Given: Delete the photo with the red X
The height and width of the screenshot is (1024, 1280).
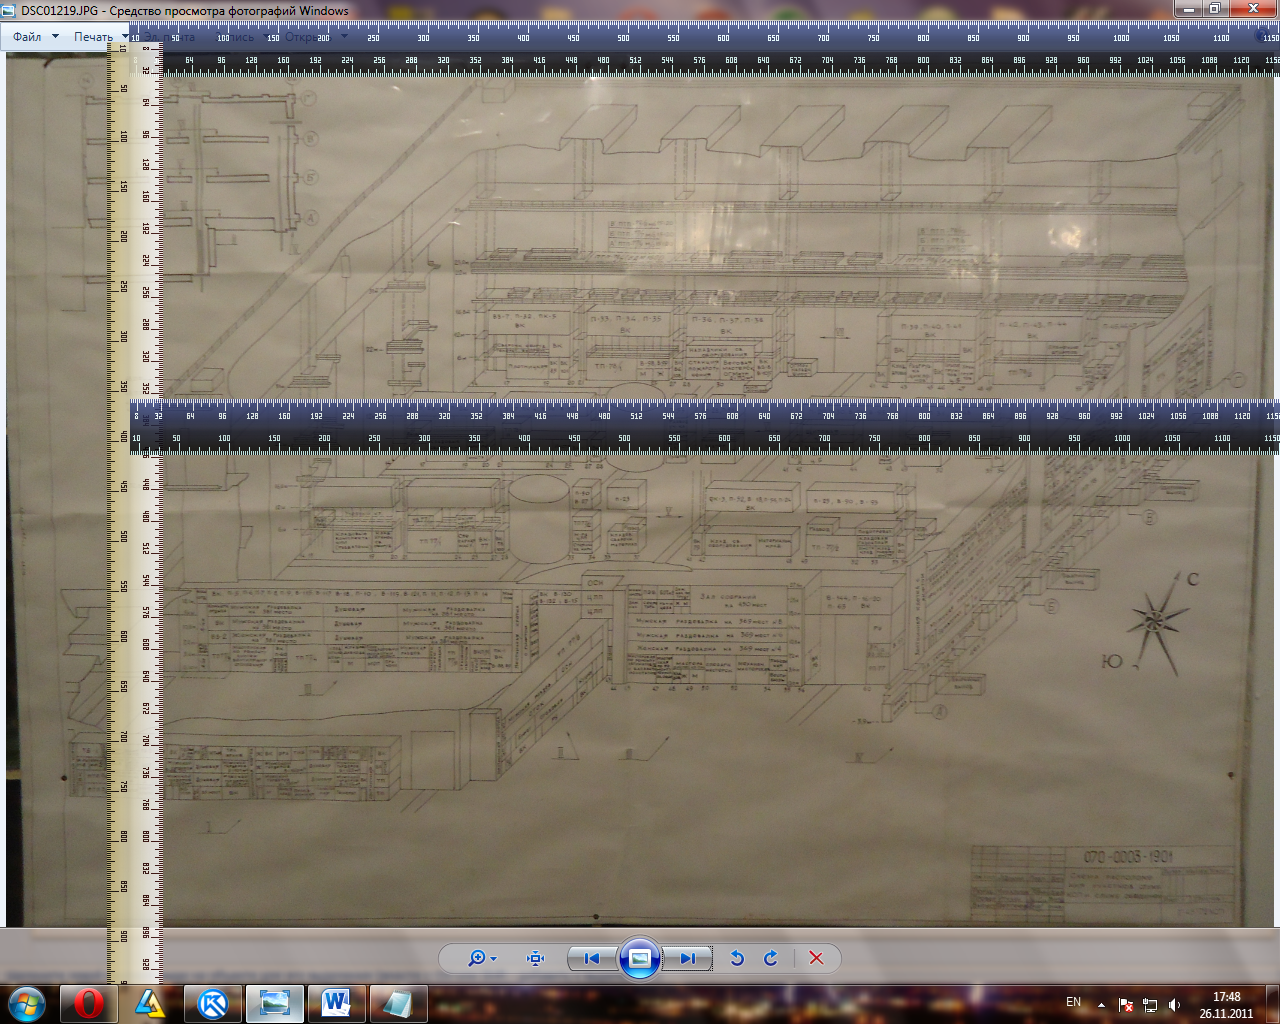Looking at the screenshot, I should [x=816, y=958].
